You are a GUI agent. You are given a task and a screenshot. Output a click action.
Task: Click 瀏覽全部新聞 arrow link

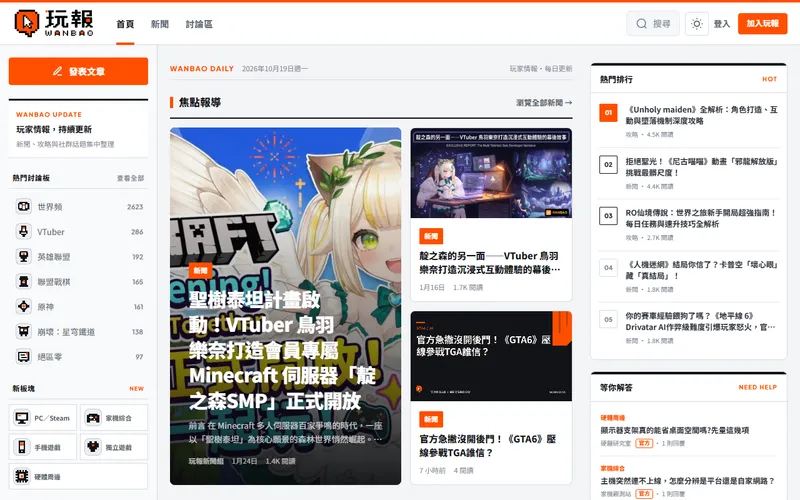pos(544,103)
